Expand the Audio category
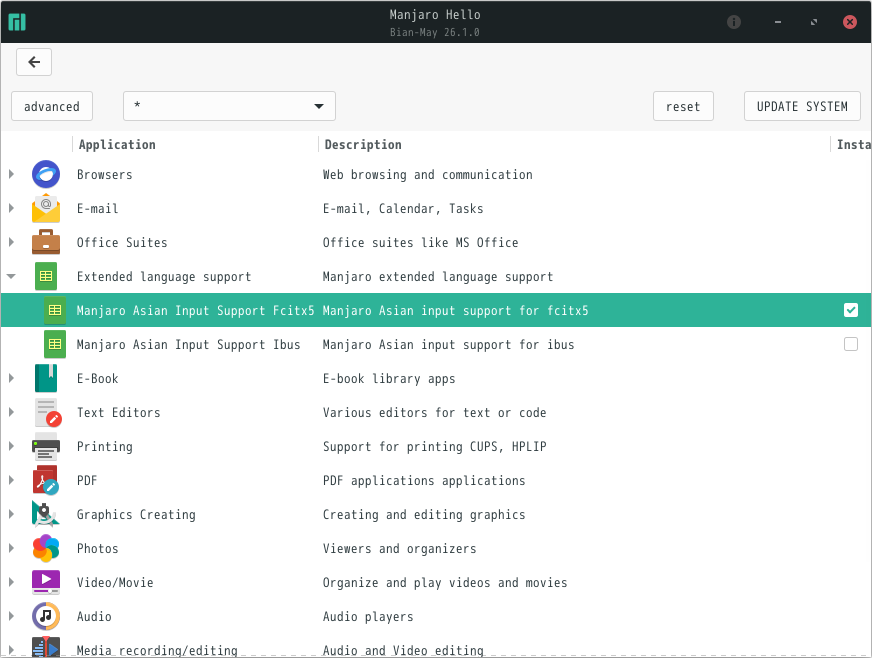This screenshot has width=872, height=658. pos(11,616)
